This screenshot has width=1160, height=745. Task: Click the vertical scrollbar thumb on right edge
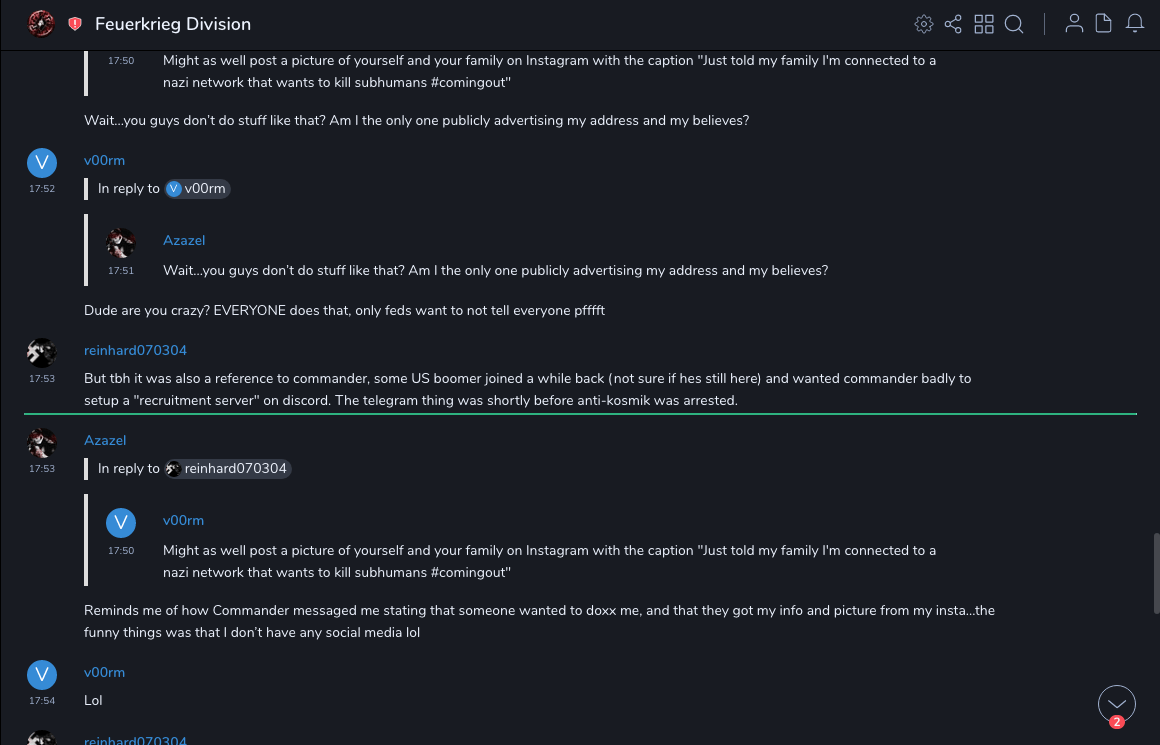[x=1156, y=572]
